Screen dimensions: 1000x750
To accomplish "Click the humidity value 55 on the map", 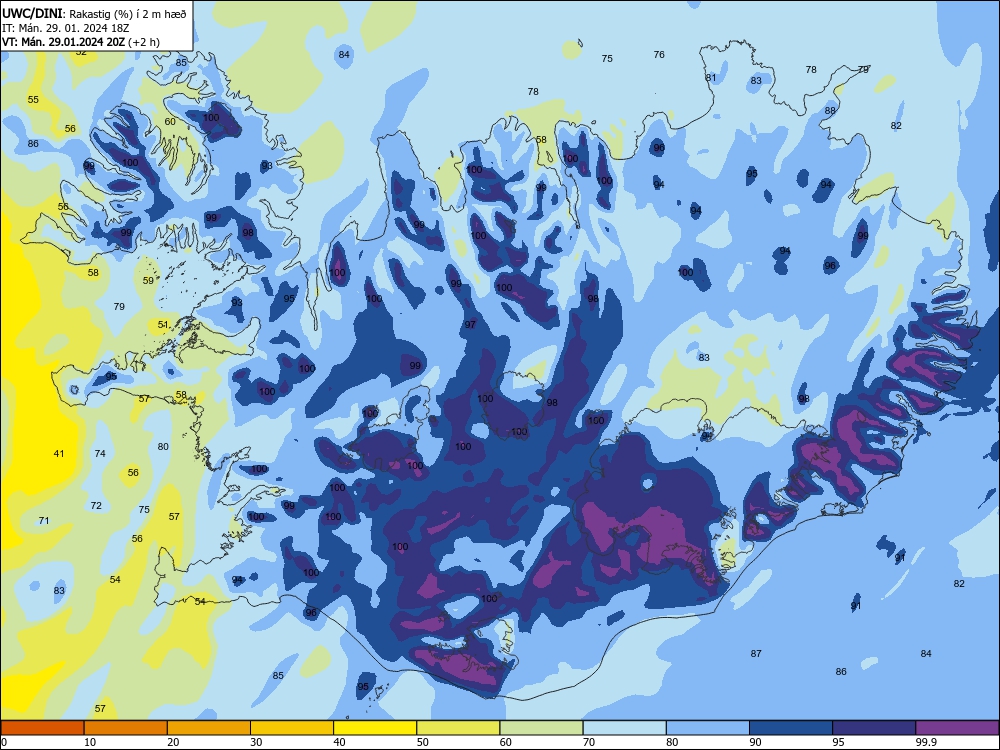I will [33, 99].
